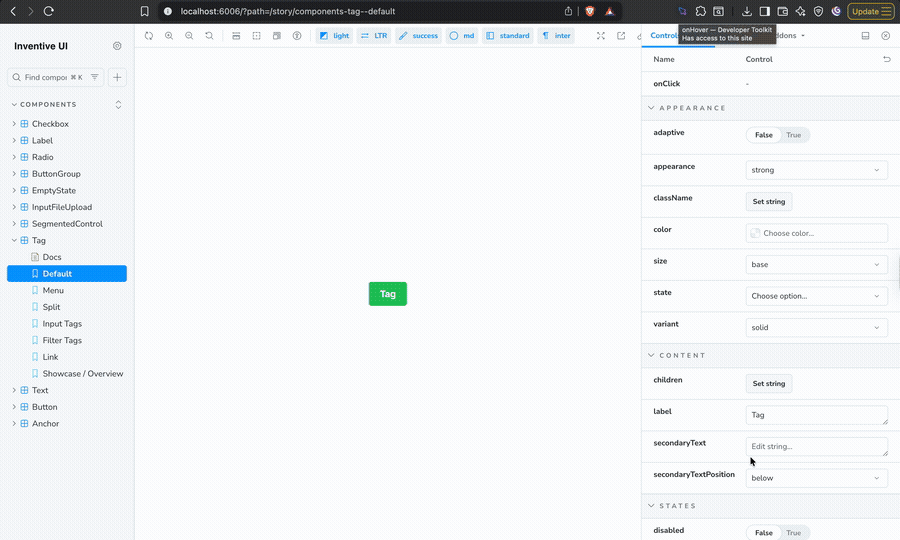Set disabled to True
This screenshot has height=540, width=900.
point(793,533)
